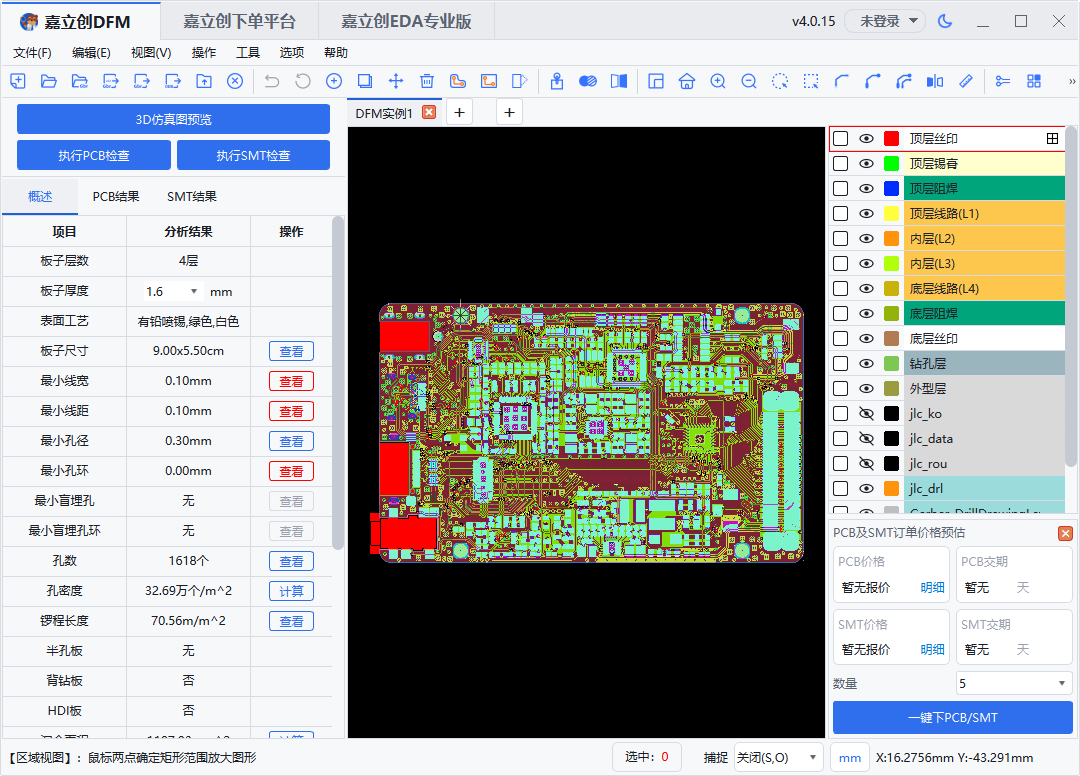Image resolution: width=1080 pixels, height=776 pixels.
Task: Click the split view book icon
Action: [619, 81]
